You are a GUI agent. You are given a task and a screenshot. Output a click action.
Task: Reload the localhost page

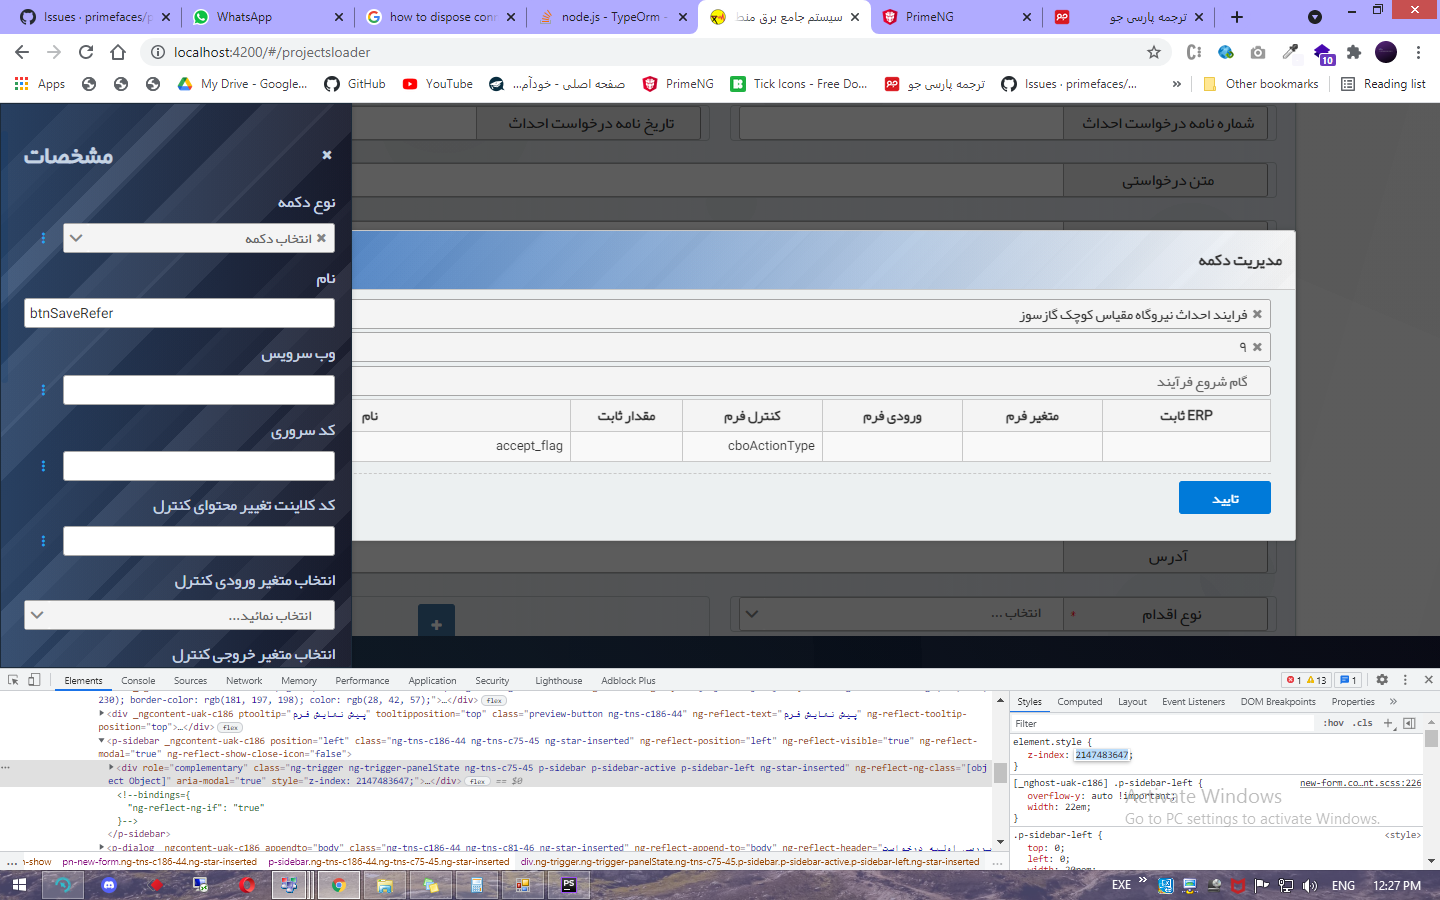pyautogui.click(x=86, y=52)
